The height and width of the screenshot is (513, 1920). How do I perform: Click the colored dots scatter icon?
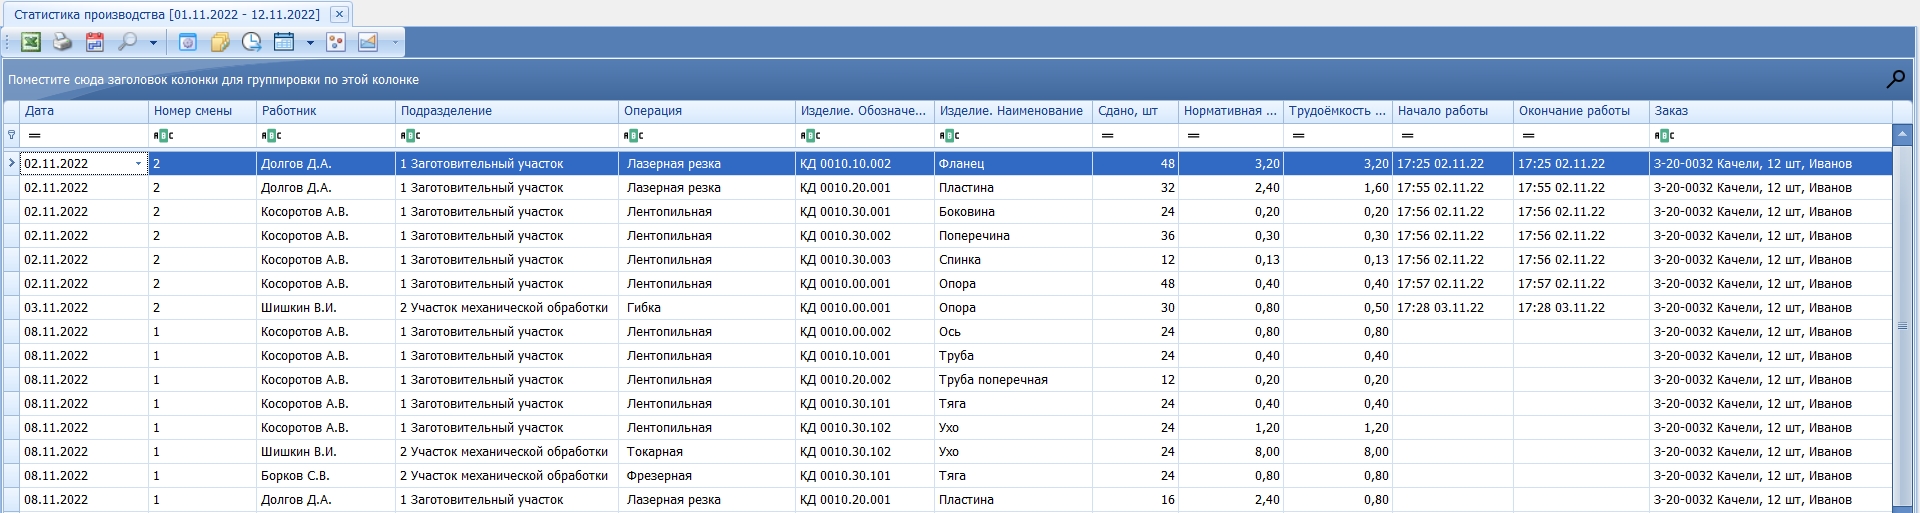(x=336, y=42)
